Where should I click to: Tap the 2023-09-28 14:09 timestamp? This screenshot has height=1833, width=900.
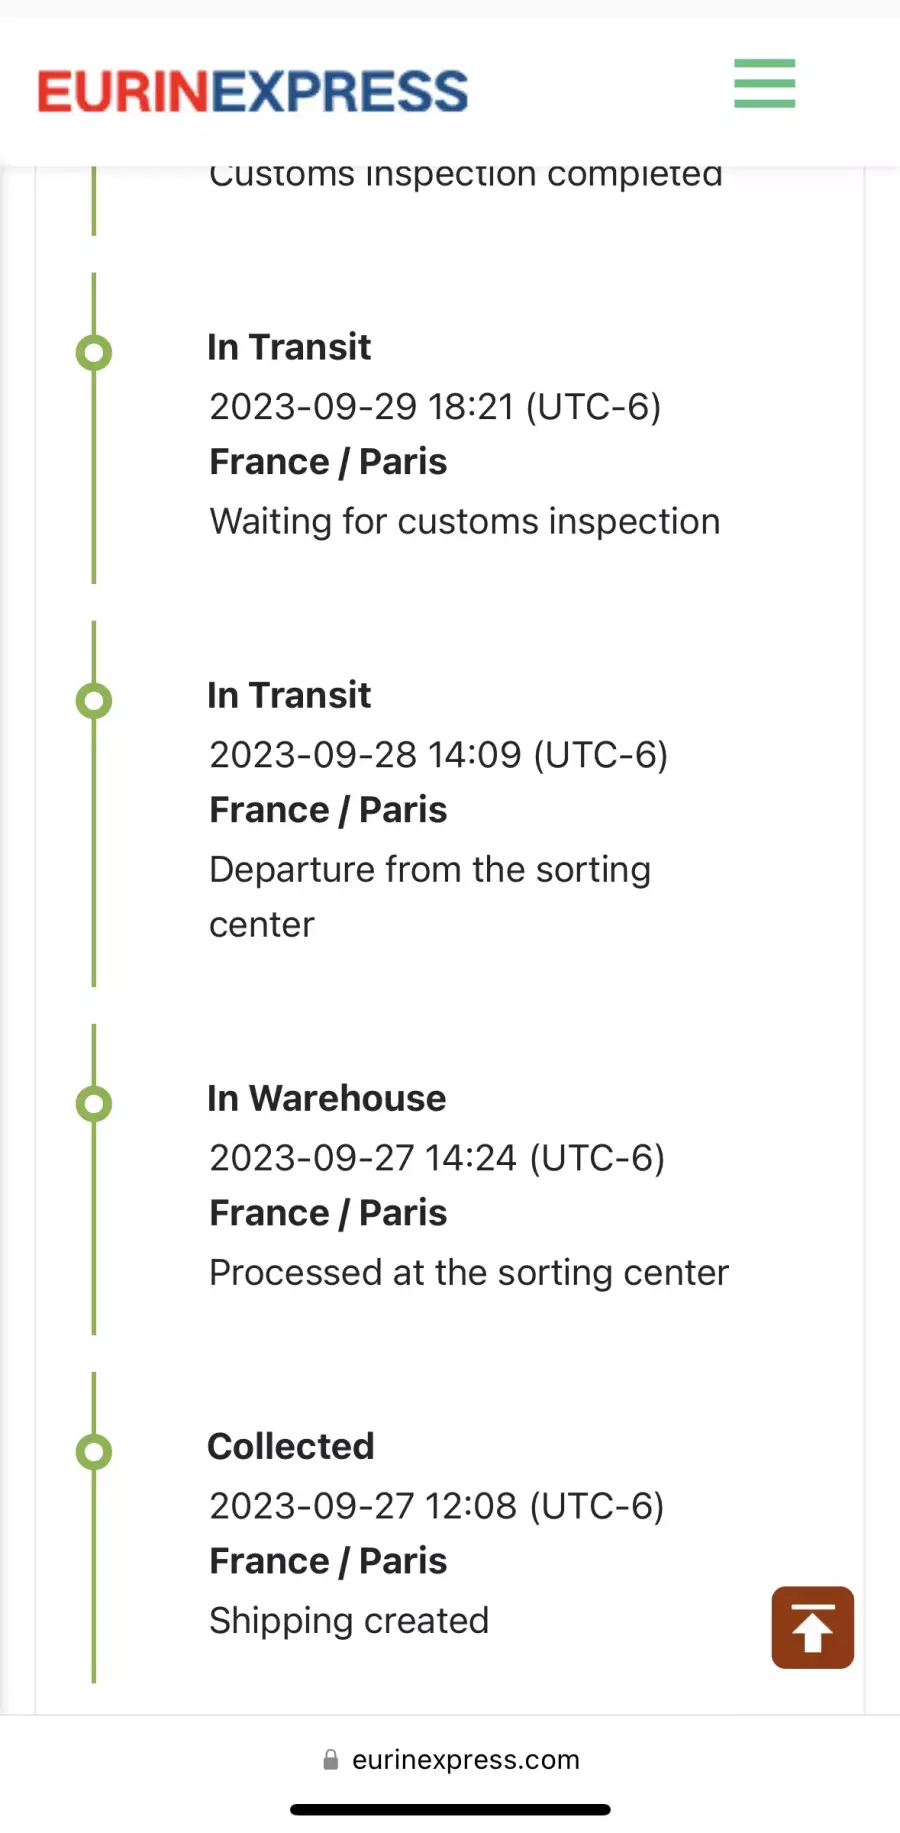point(438,755)
